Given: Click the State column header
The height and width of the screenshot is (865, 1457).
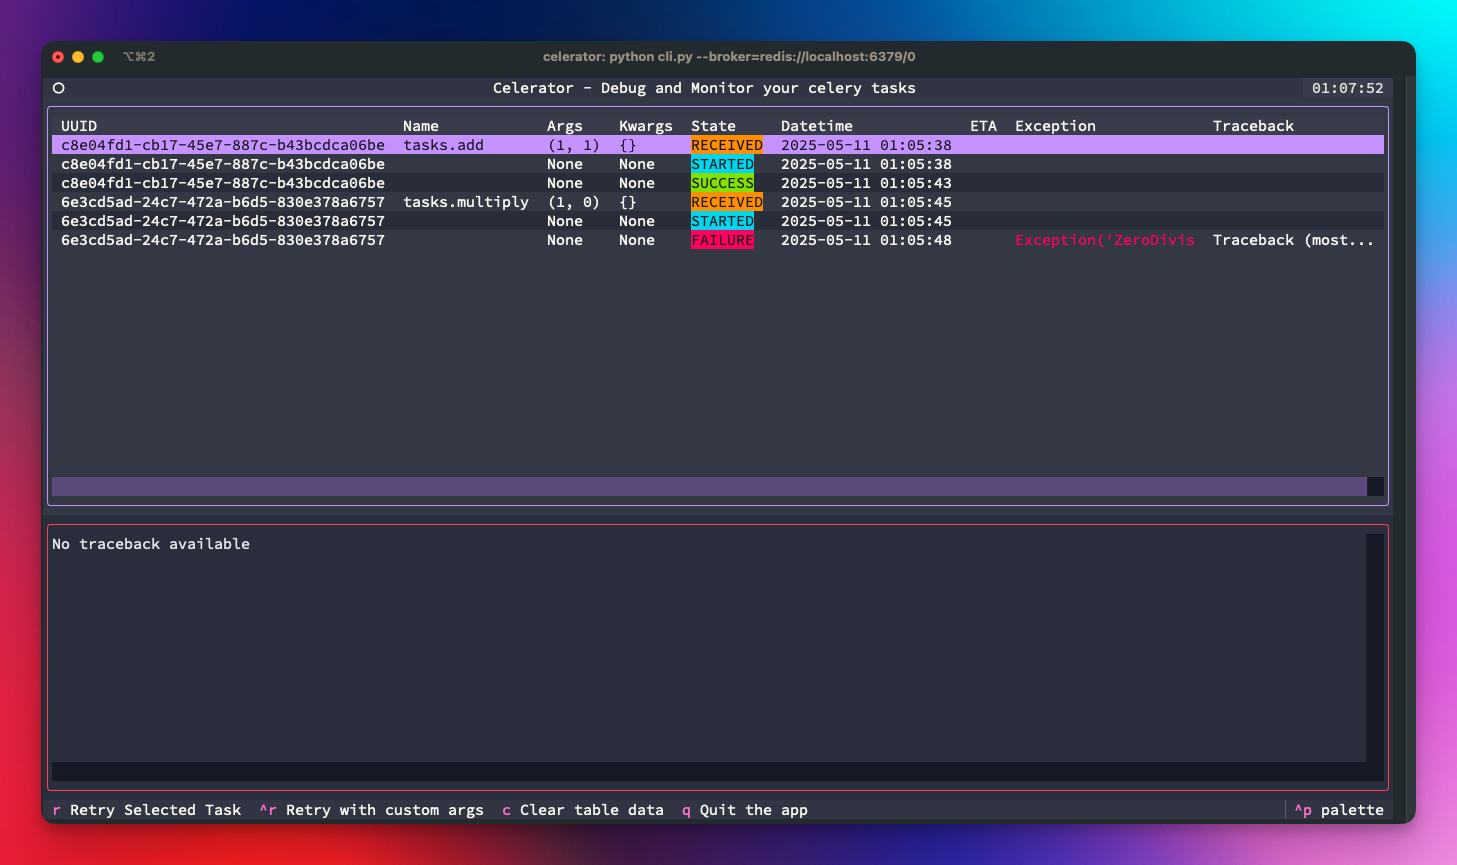Looking at the screenshot, I should click(713, 126).
